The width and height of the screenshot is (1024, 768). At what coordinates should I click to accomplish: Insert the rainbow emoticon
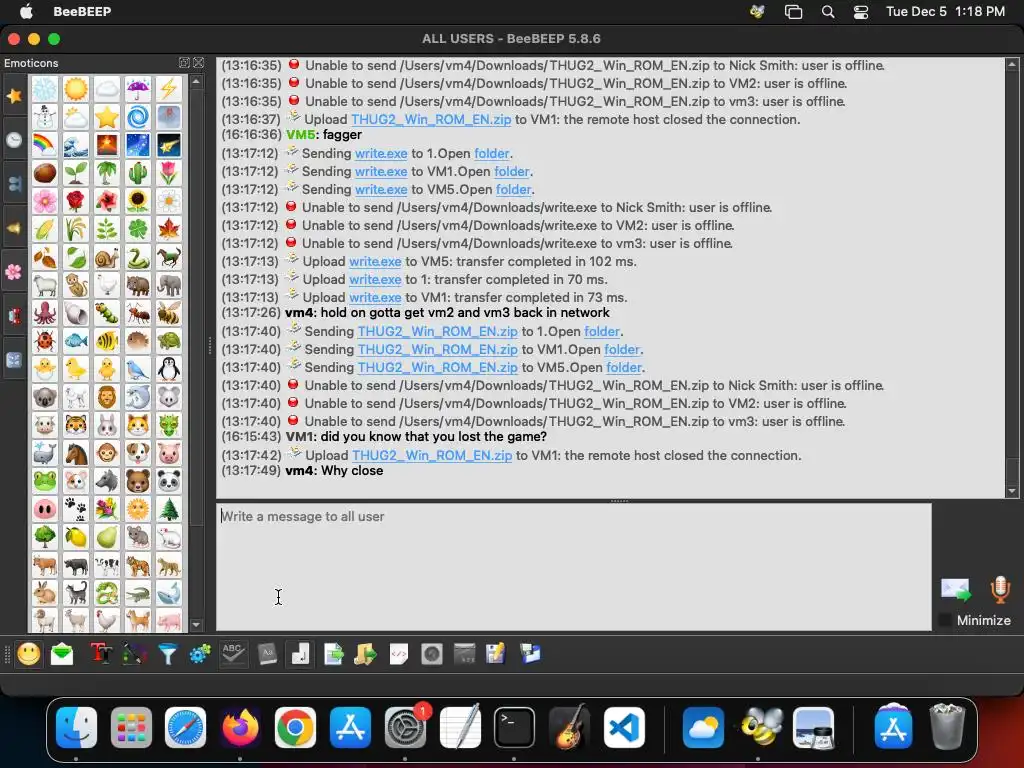(44, 145)
